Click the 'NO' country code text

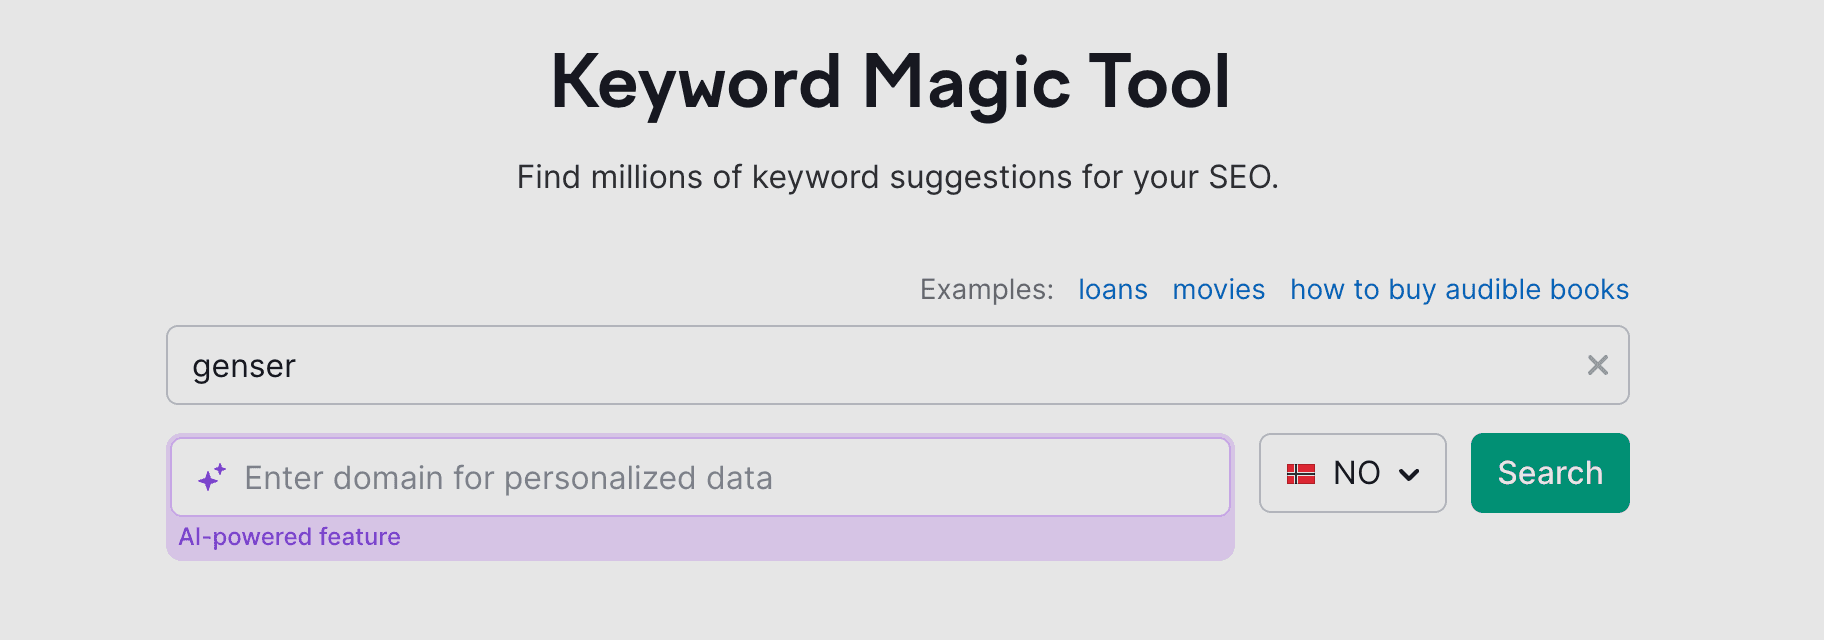1356,473
